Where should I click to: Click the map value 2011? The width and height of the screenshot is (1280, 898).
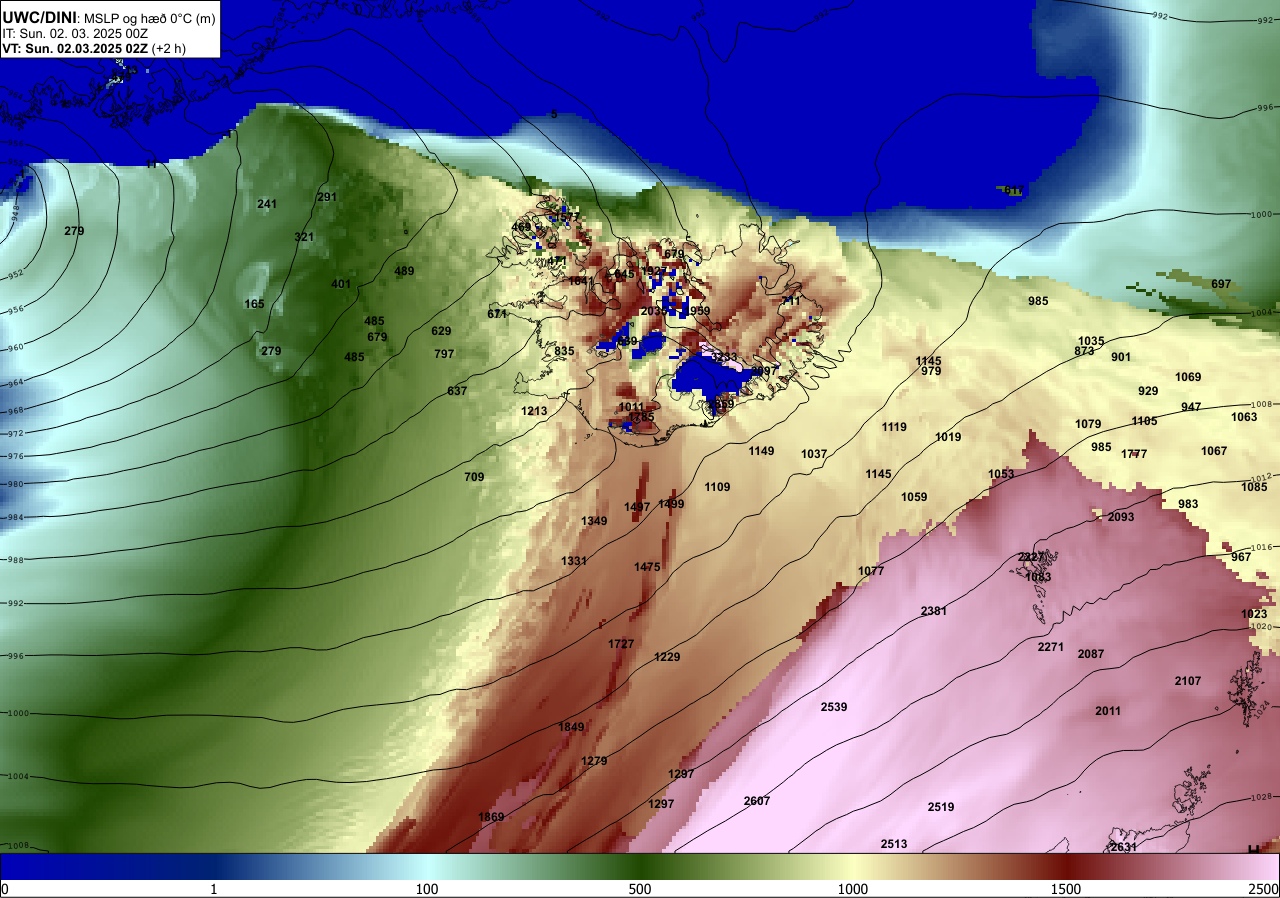click(x=1108, y=711)
